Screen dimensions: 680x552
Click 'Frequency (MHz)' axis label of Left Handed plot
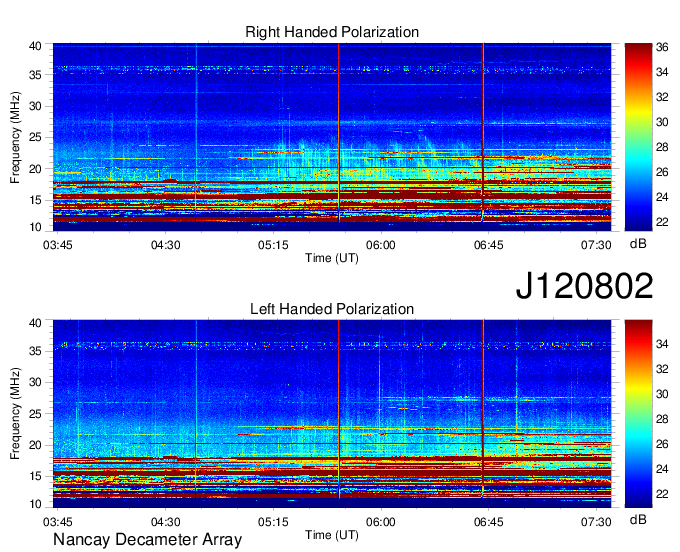[15, 414]
